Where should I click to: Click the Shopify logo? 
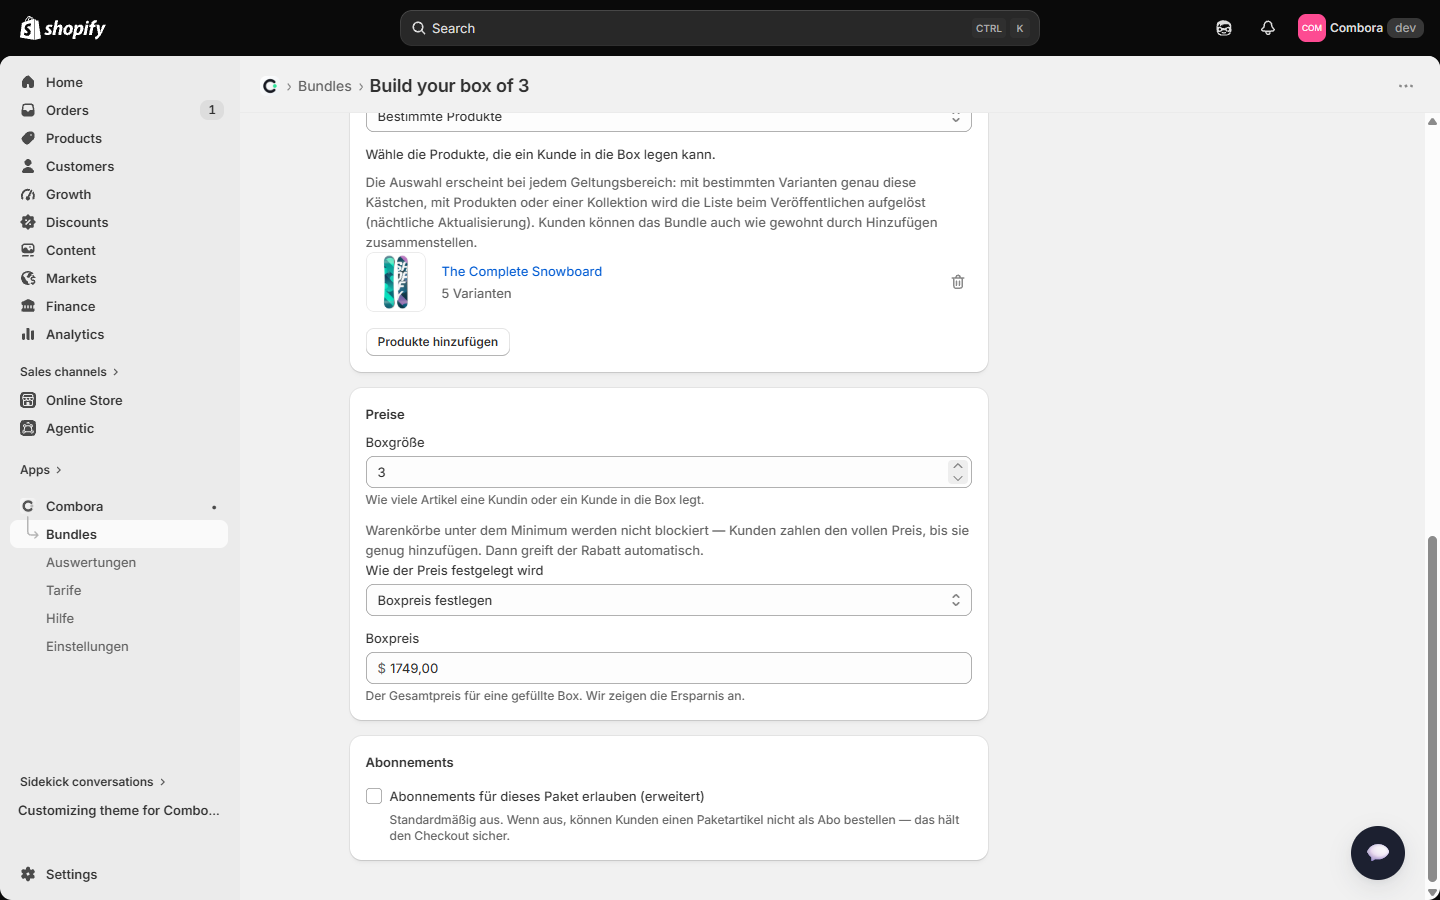pyautogui.click(x=62, y=28)
